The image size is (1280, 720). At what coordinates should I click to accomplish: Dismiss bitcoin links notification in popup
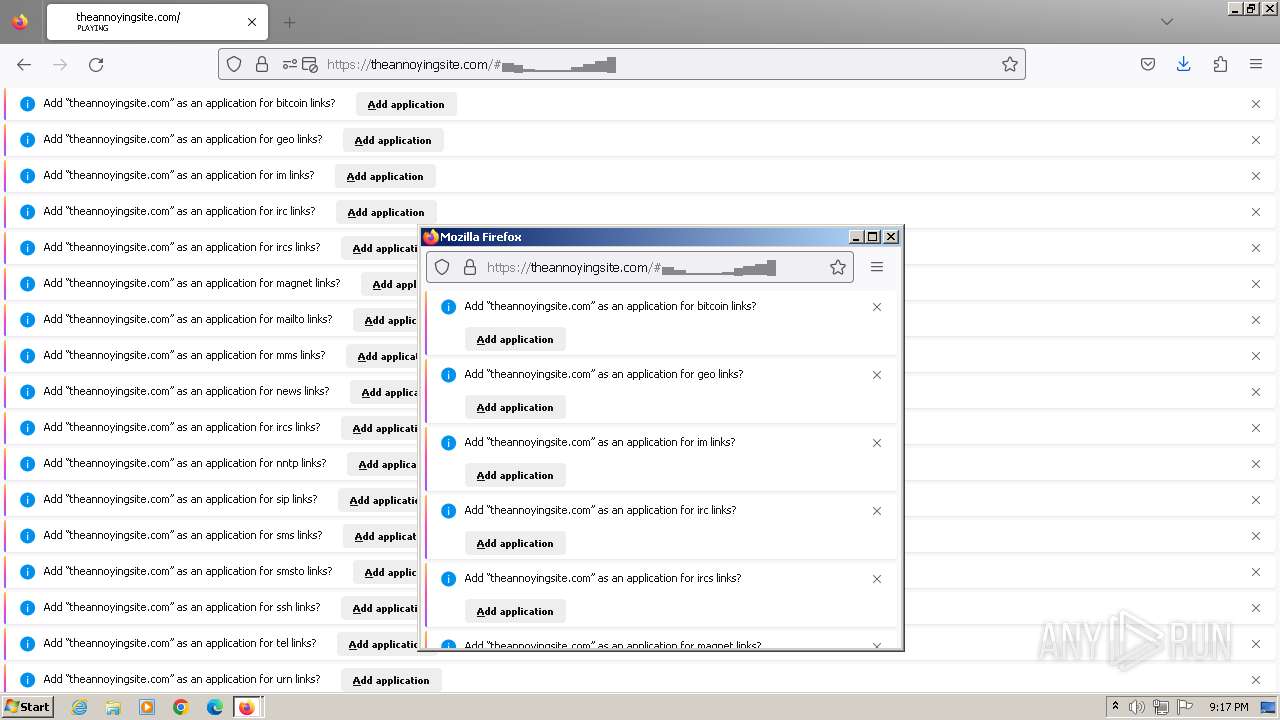pos(877,307)
